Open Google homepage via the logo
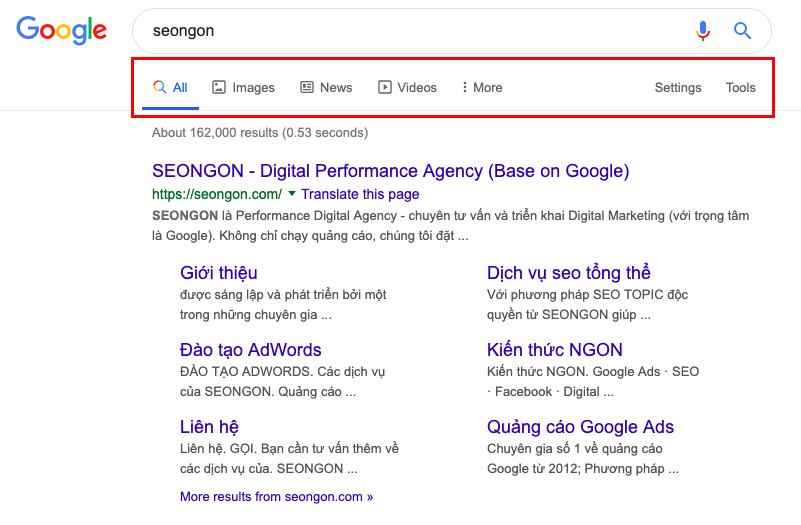801x525 pixels. pos(62,31)
